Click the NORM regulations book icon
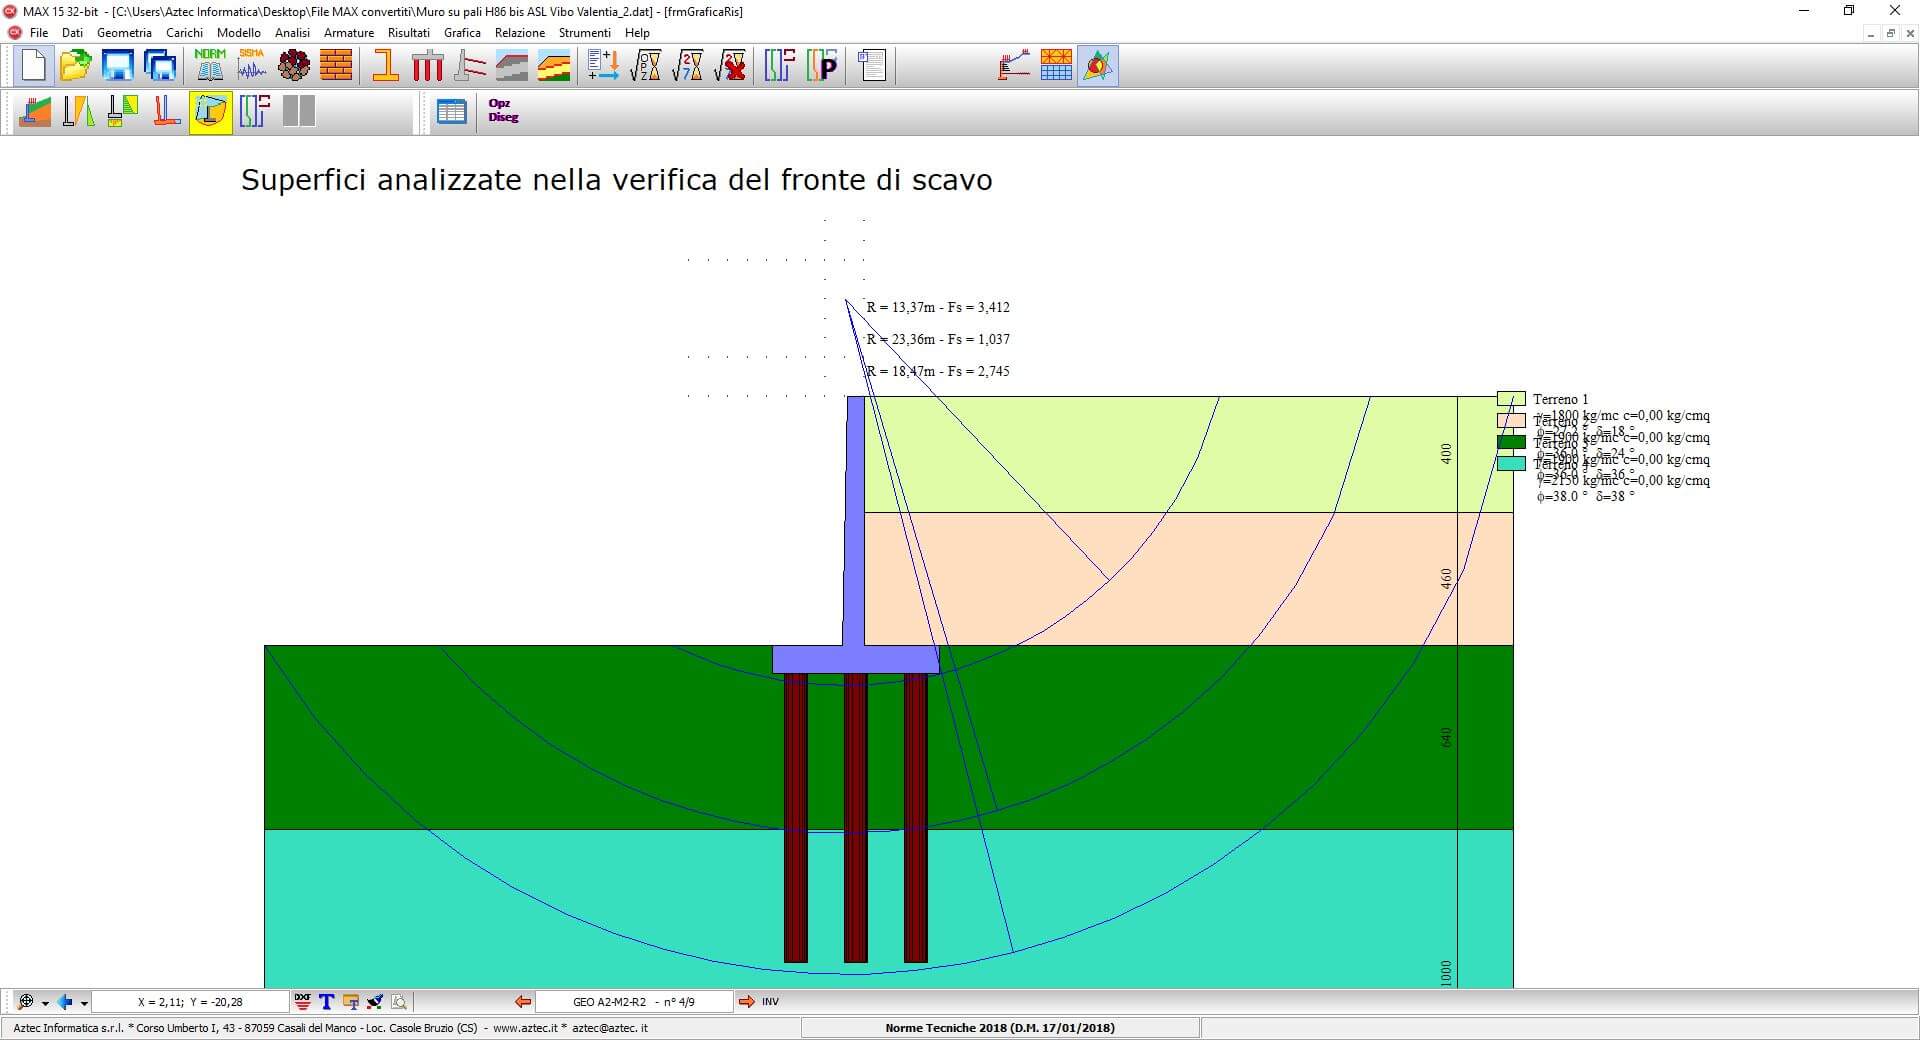Viewport: 1920px width, 1040px height. (210, 66)
